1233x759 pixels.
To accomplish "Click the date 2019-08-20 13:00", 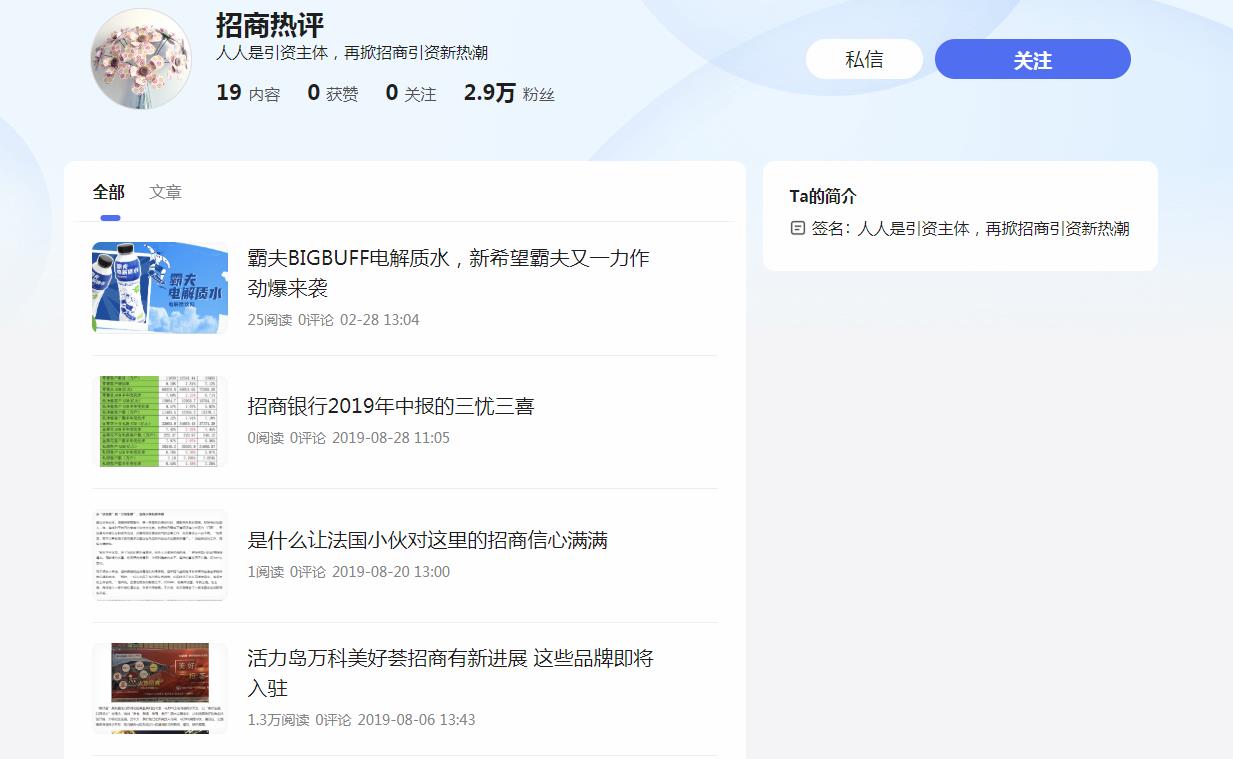I will pos(391,572).
